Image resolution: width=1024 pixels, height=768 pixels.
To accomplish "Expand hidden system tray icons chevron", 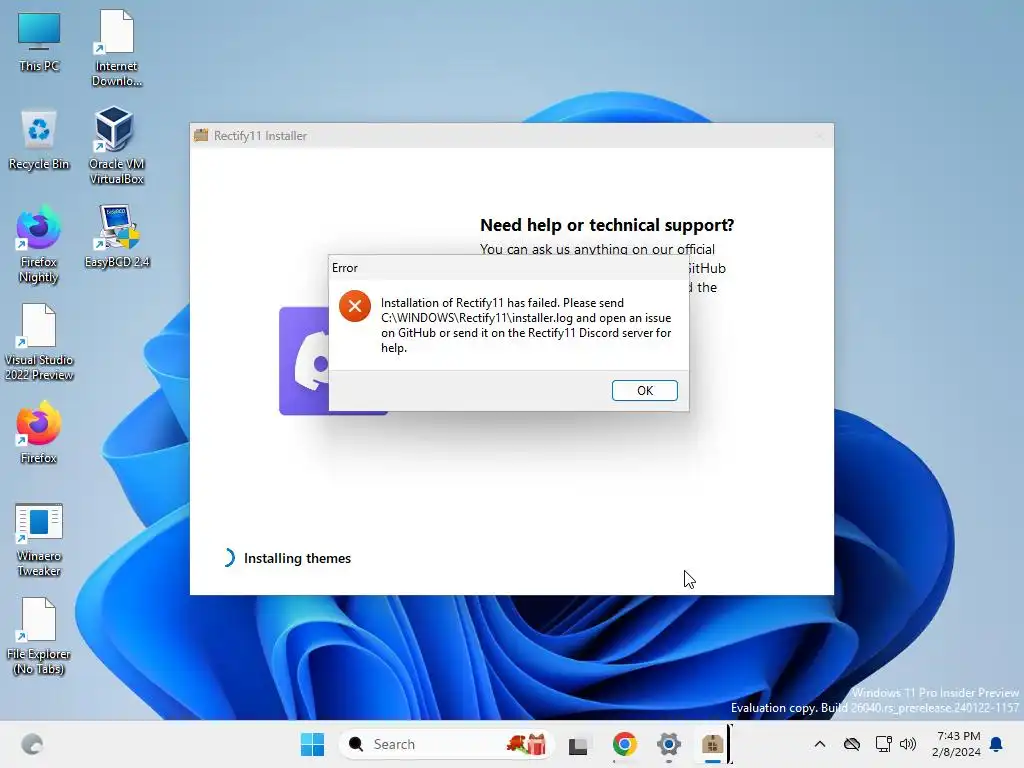I will [x=820, y=744].
